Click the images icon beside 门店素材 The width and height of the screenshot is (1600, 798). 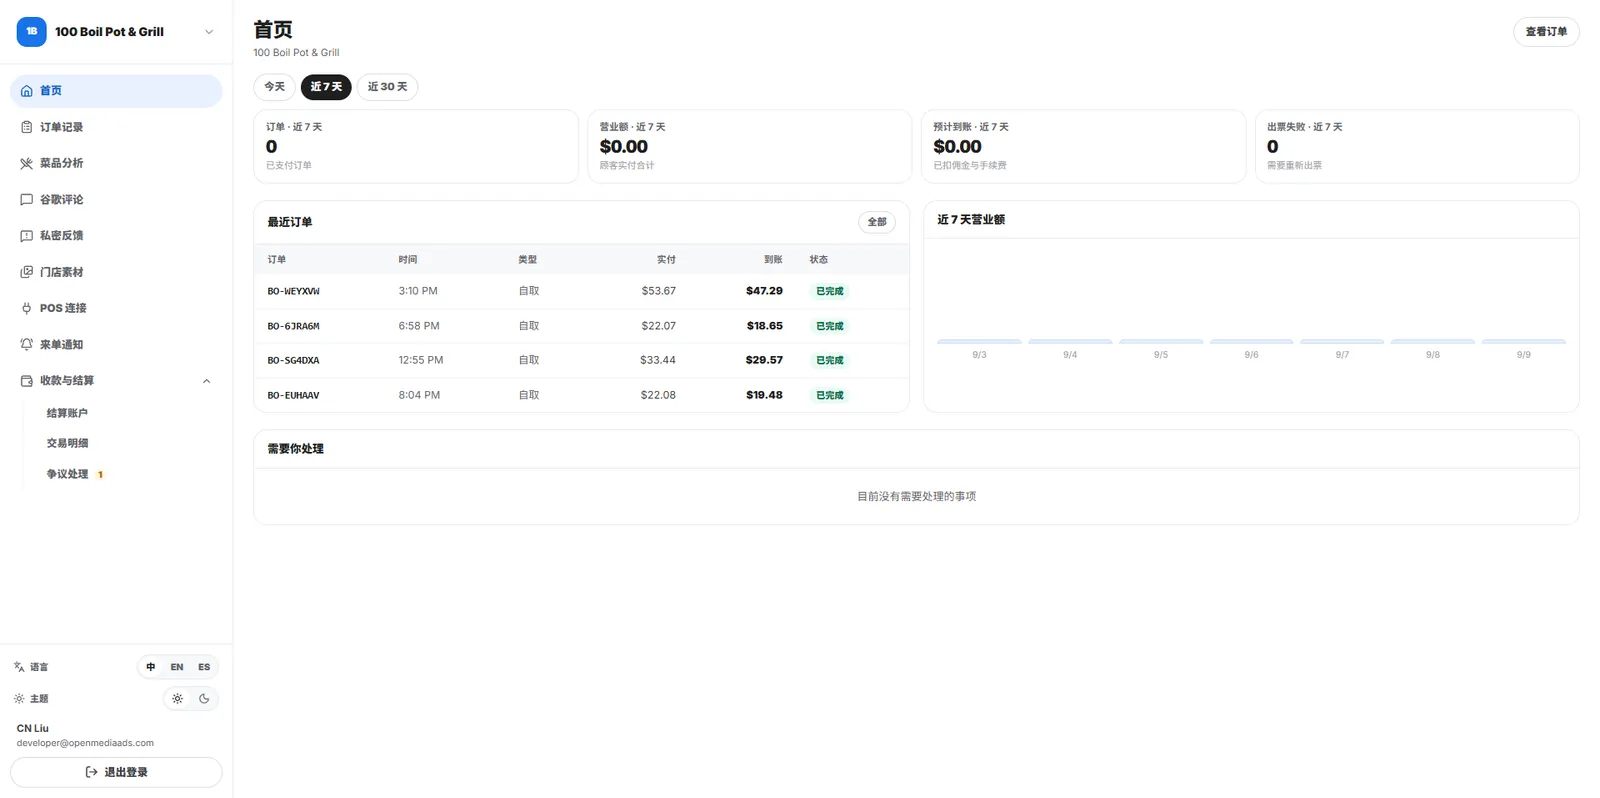tap(27, 272)
